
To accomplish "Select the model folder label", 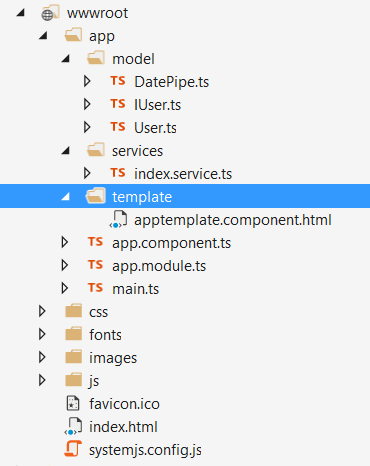I will click(x=133, y=59).
